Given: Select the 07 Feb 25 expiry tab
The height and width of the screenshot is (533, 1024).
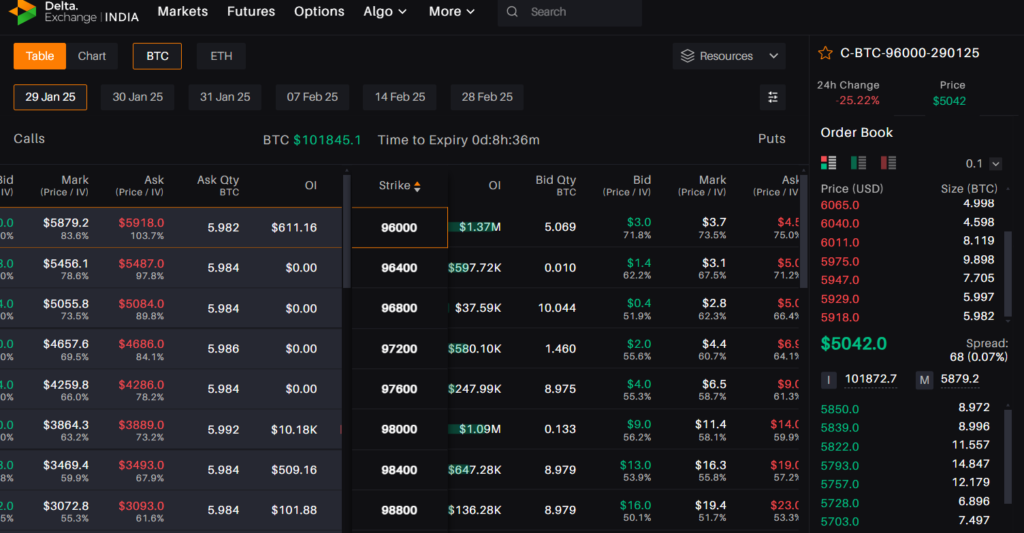Looking at the screenshot, I should [x=312, y=97].
